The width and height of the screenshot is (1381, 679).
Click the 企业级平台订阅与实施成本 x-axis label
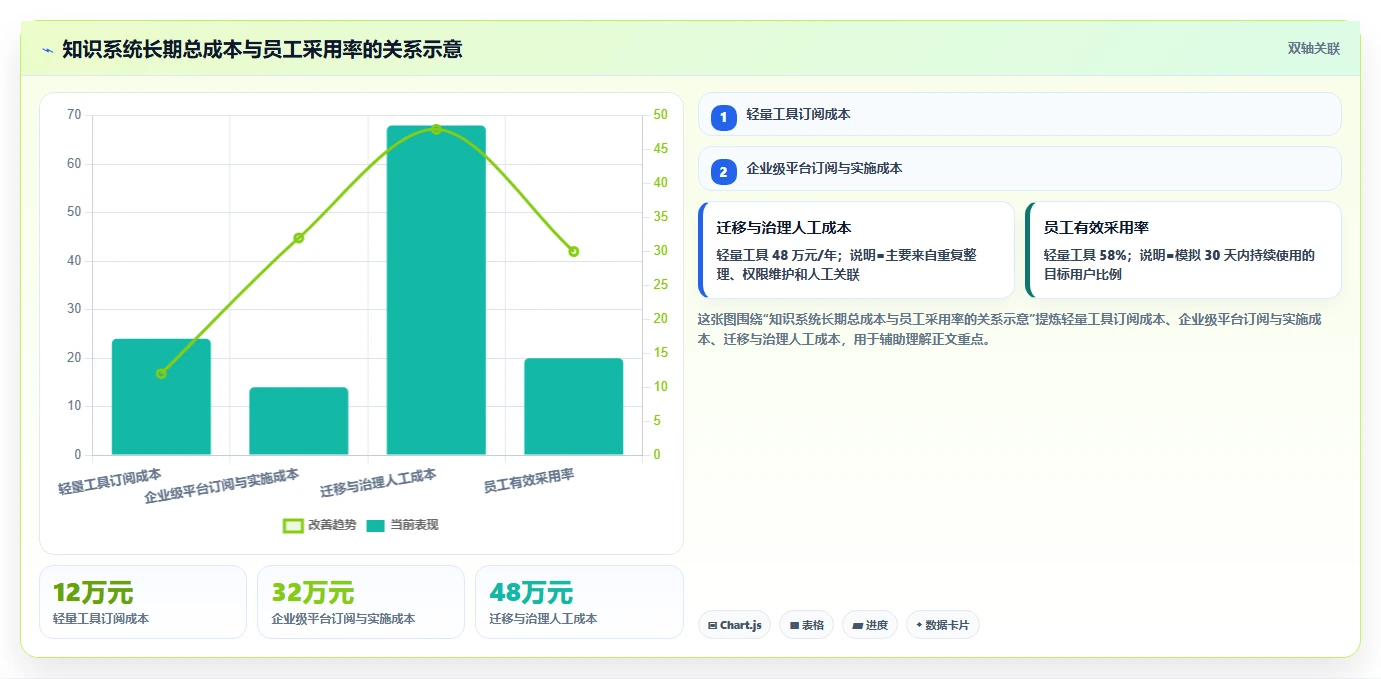[222, 486]
